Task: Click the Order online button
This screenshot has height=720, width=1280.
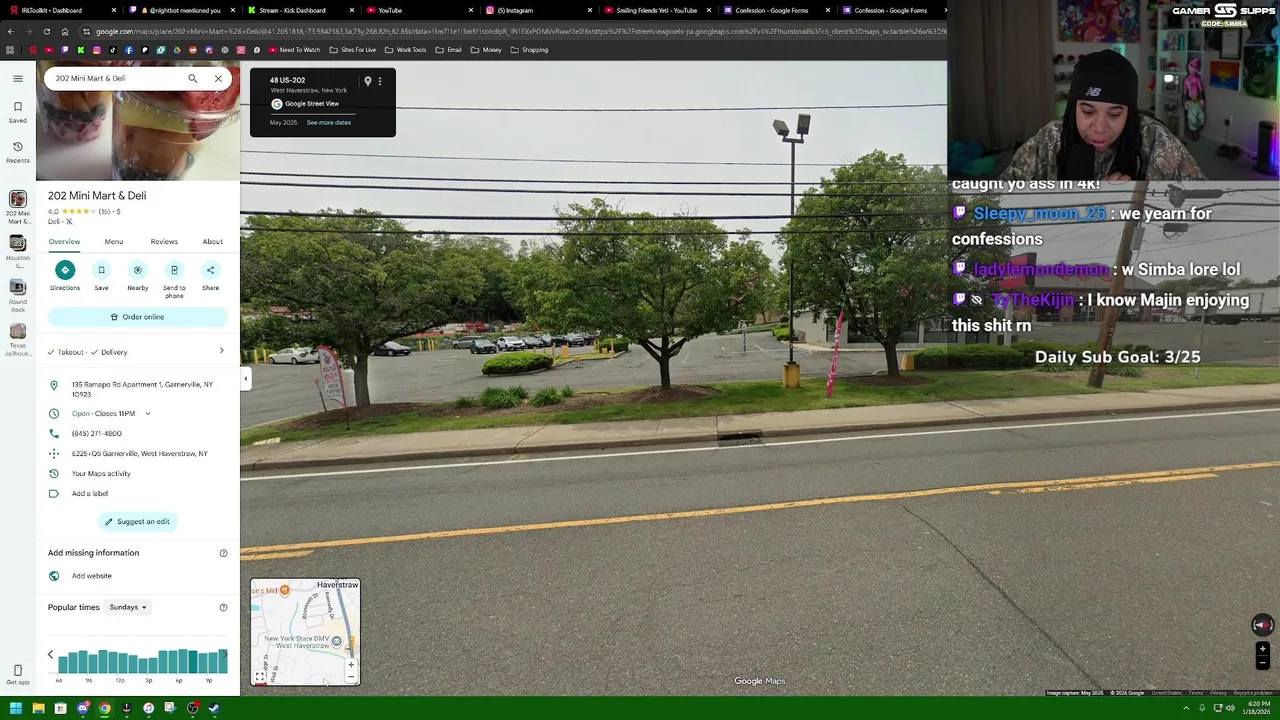Action: click(x=138, y=317)
